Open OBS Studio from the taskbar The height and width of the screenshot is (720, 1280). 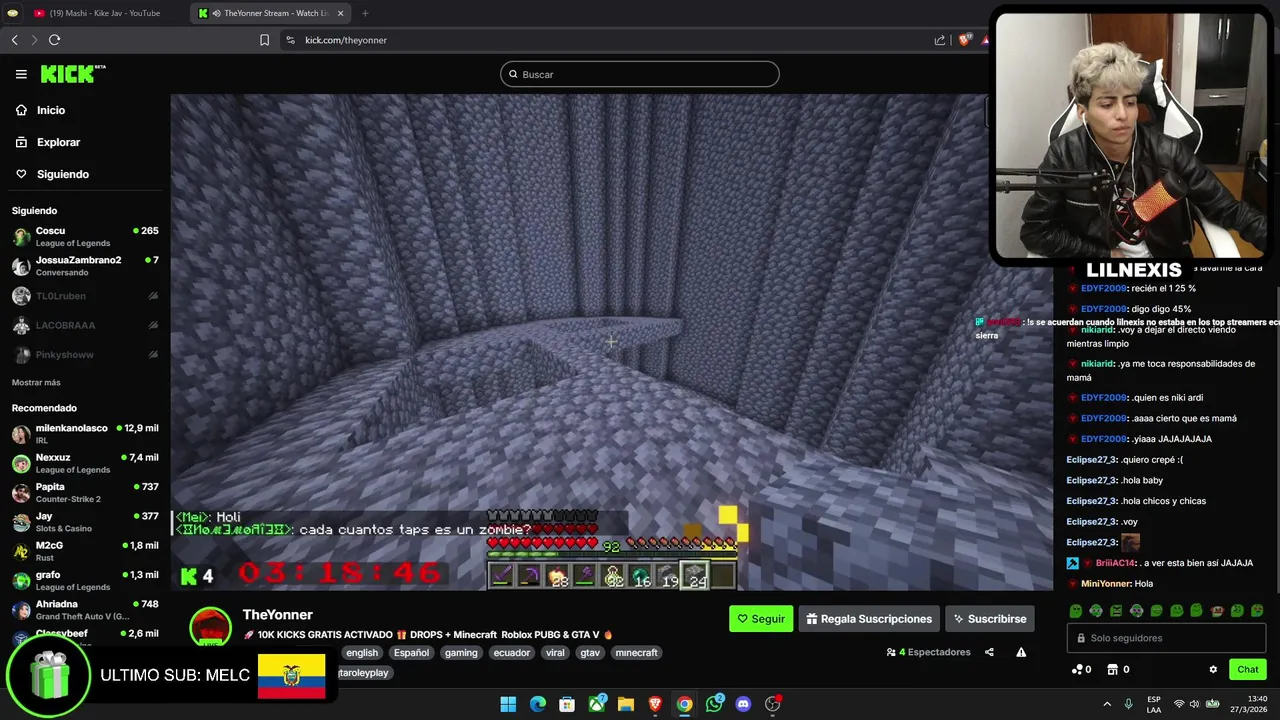(773, 704)
